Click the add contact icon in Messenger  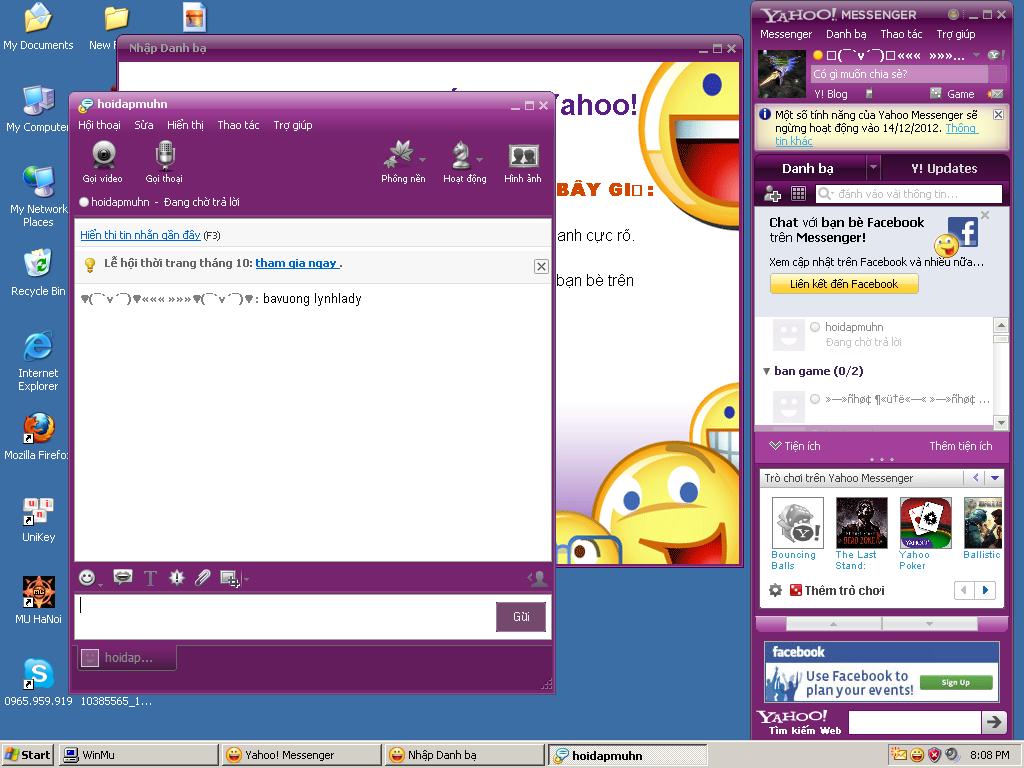[773, 194]
